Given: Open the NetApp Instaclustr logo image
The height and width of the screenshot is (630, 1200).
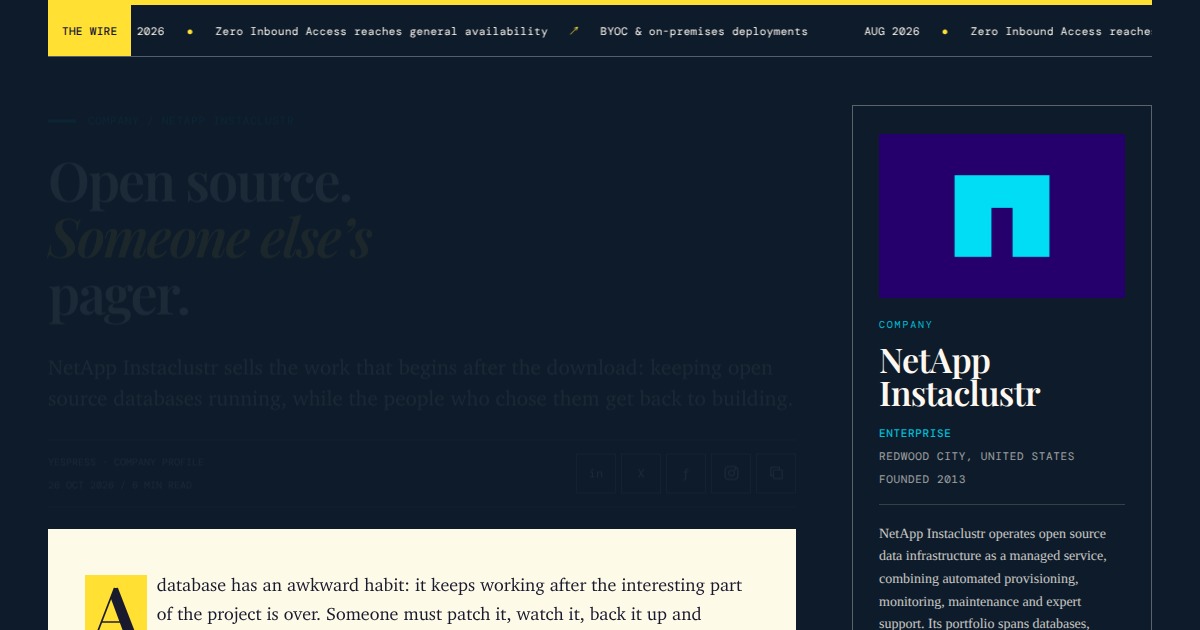Looking at the screenshot, I should (1002, 216).
